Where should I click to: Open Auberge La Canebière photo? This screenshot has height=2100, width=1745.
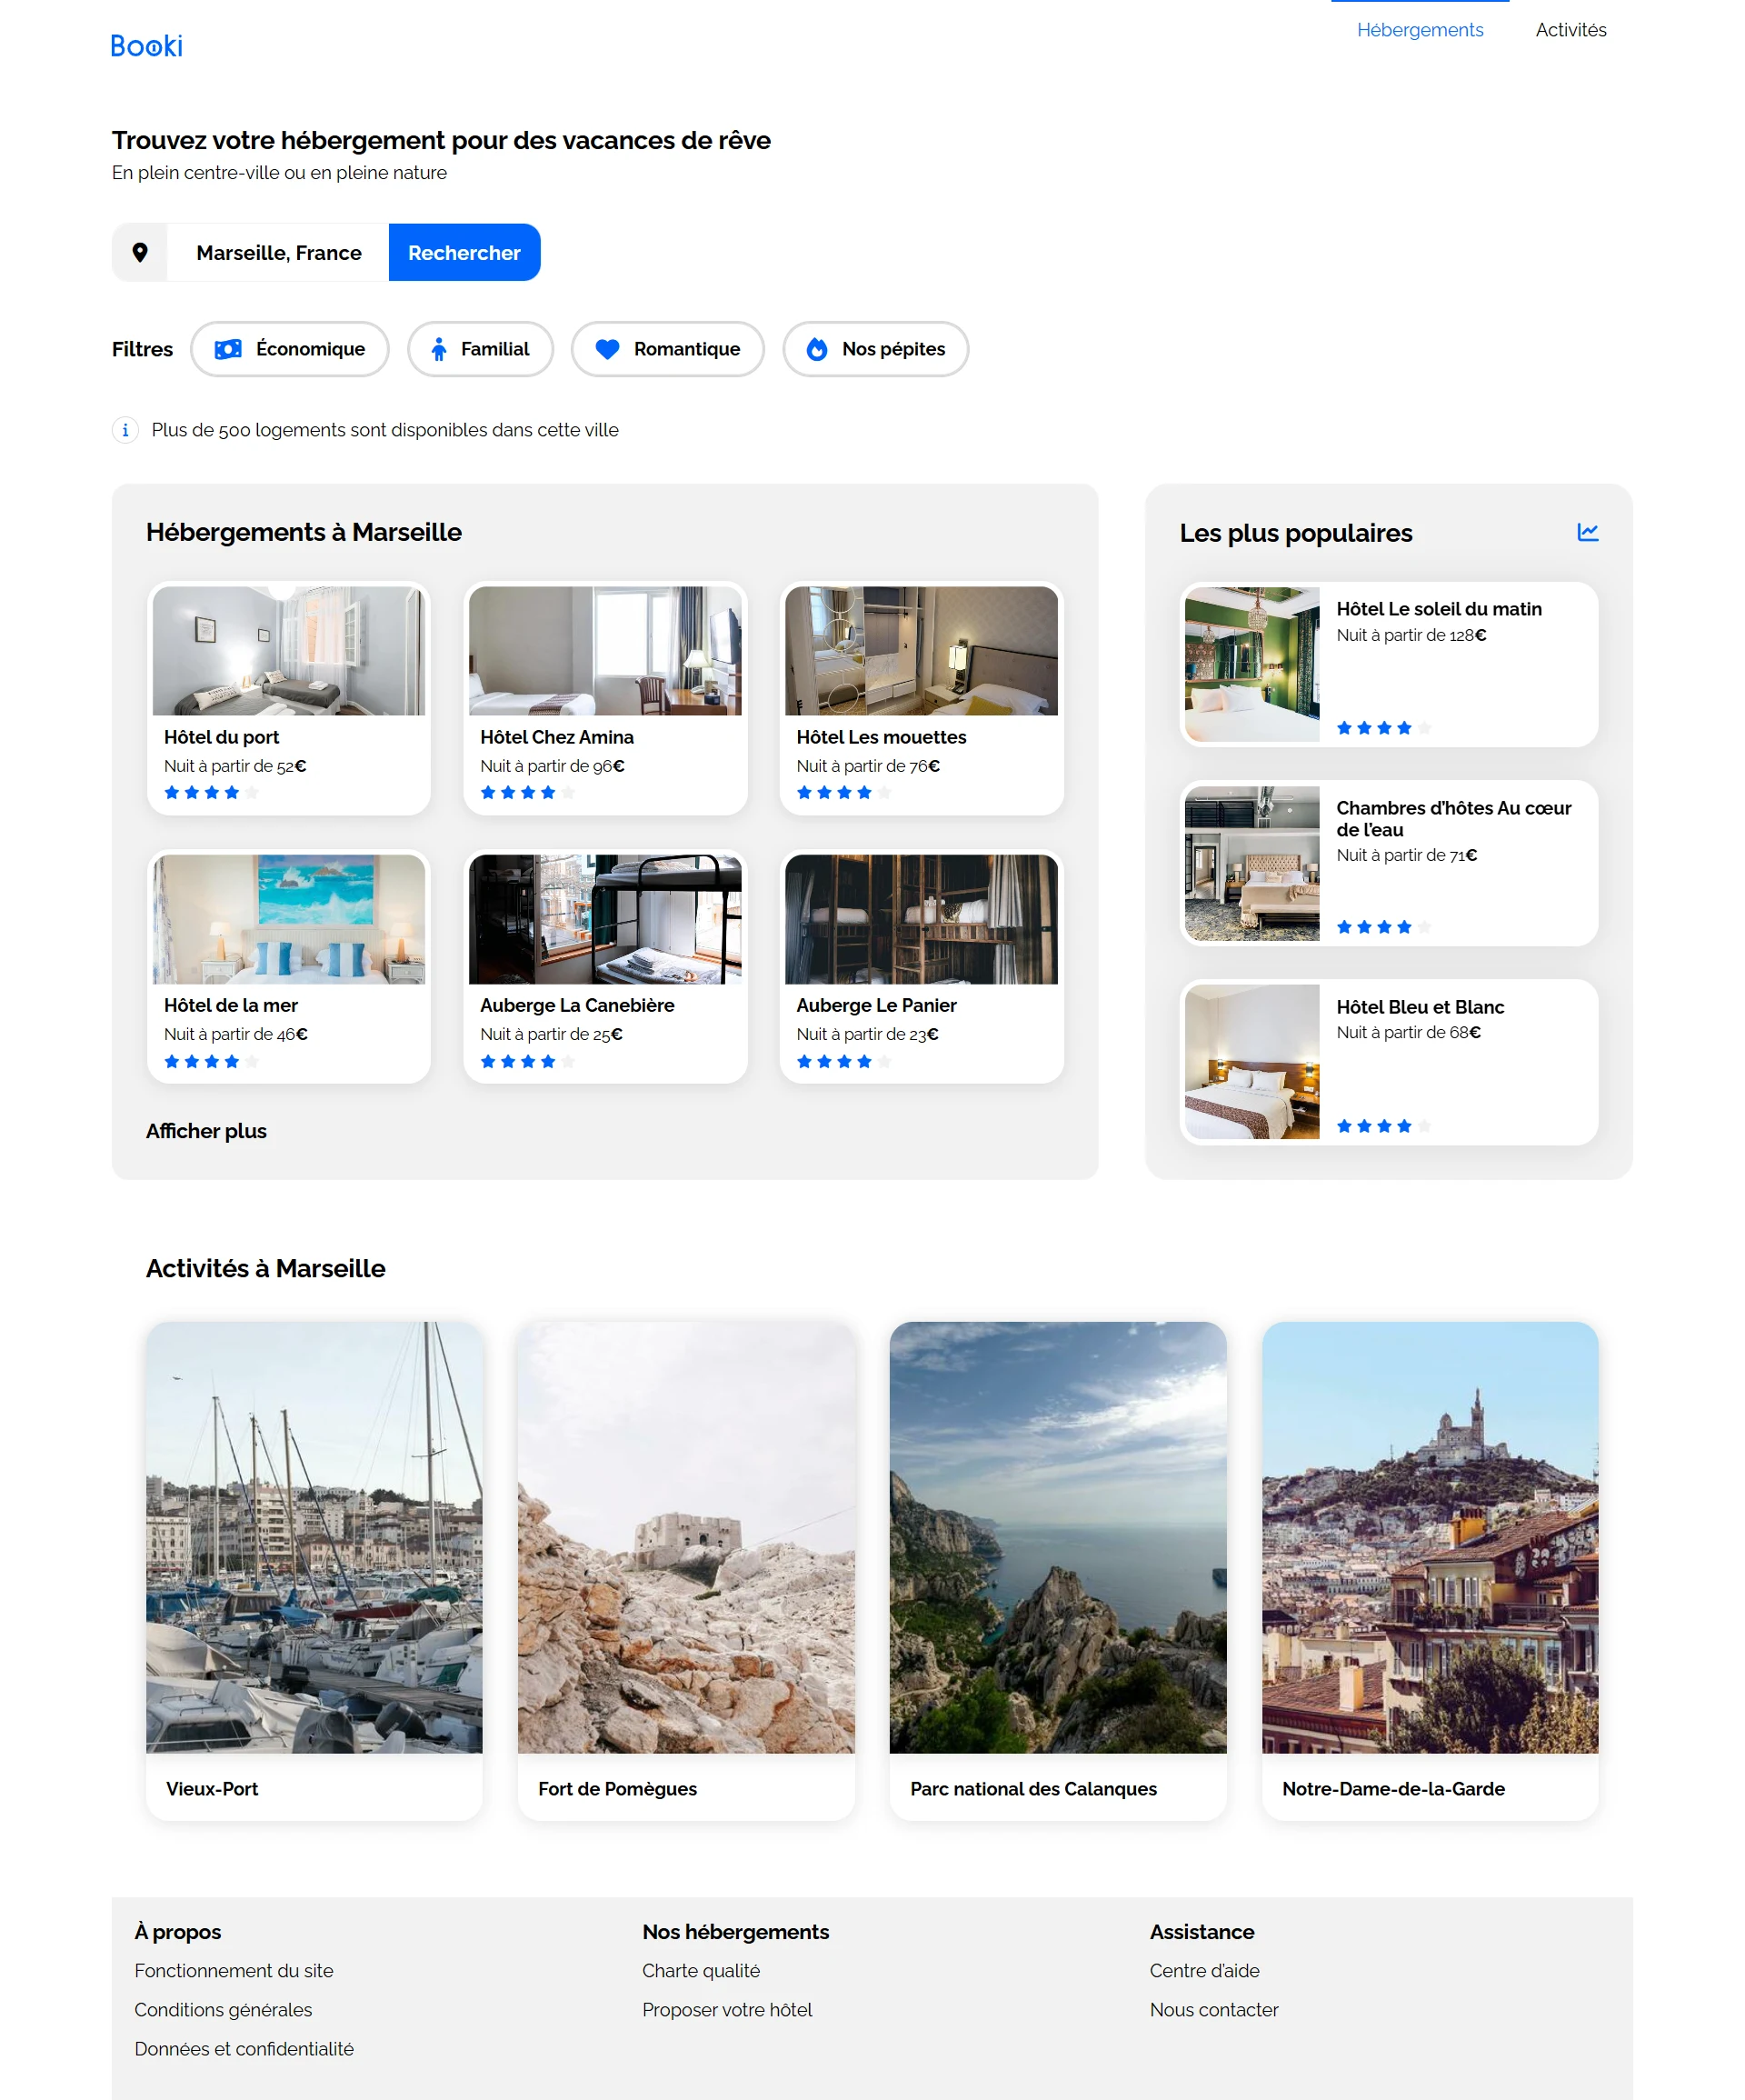coord(605,919)
